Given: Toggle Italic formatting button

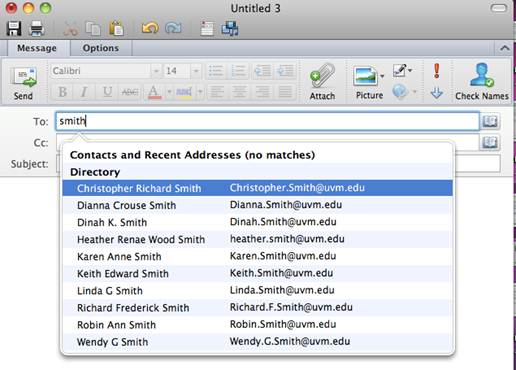Looking at the screenshot, I should pos(84,92).
